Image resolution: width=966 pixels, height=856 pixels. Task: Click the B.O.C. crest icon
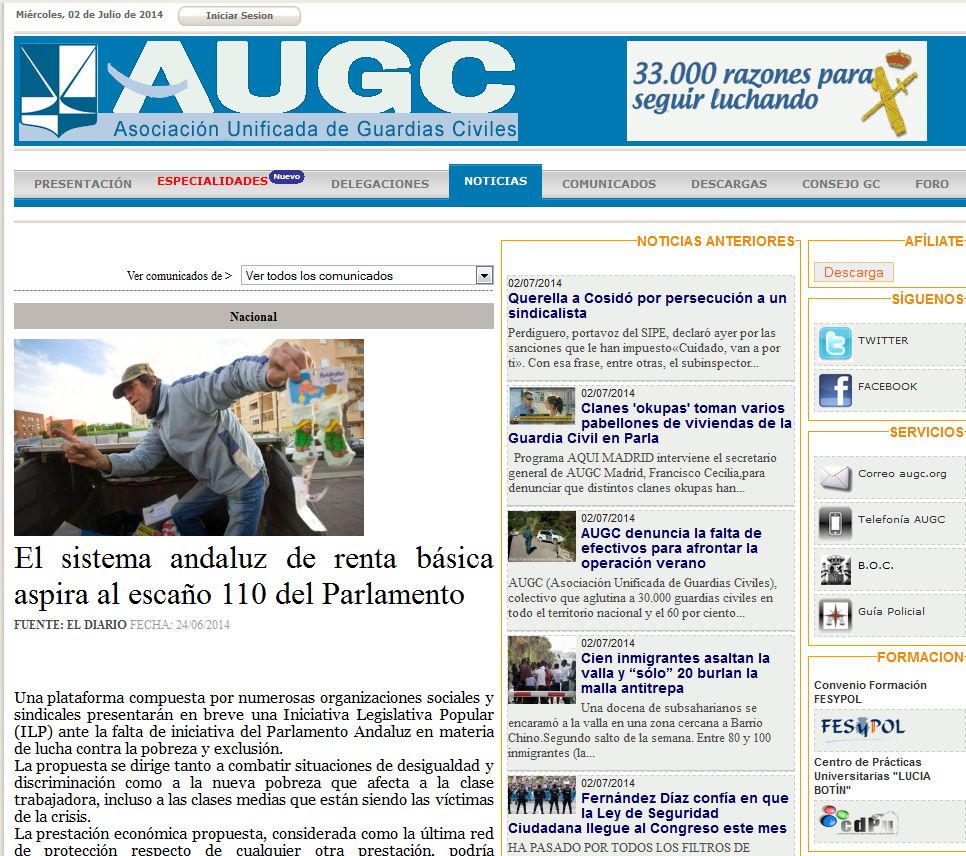click(x=835, y=568)
